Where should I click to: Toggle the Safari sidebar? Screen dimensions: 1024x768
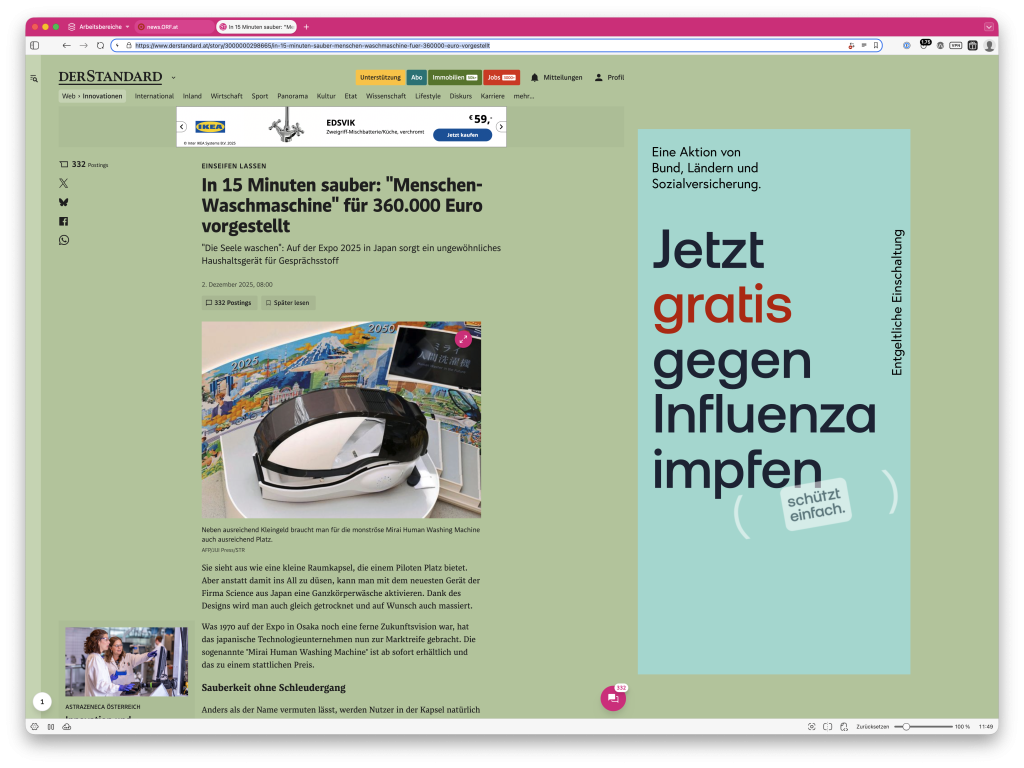coord(33,44)
